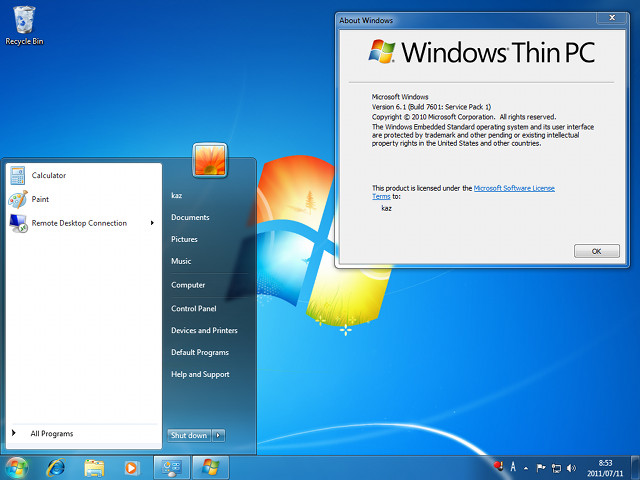640x480 pixels.
Task: Open shut down options arrow
Action: point(218,436)
